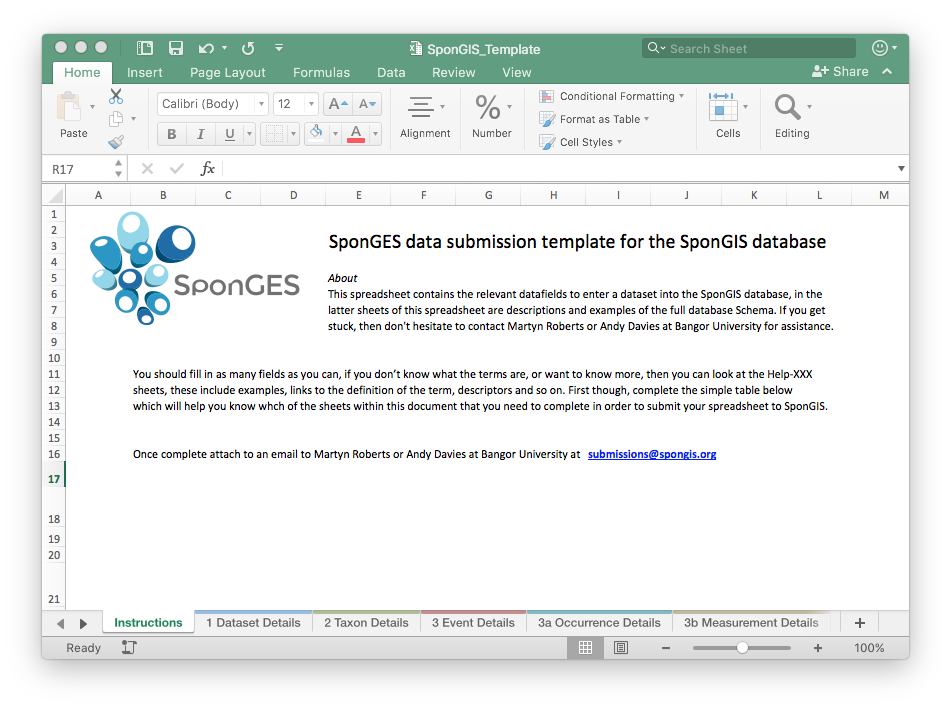
Task: Click the Number percent icon
Action: point(488,107)
